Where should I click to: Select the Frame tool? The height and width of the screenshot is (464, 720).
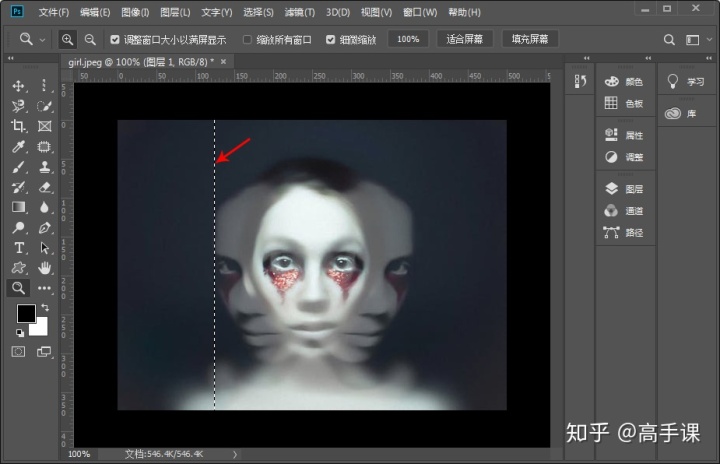coord(44,126)
